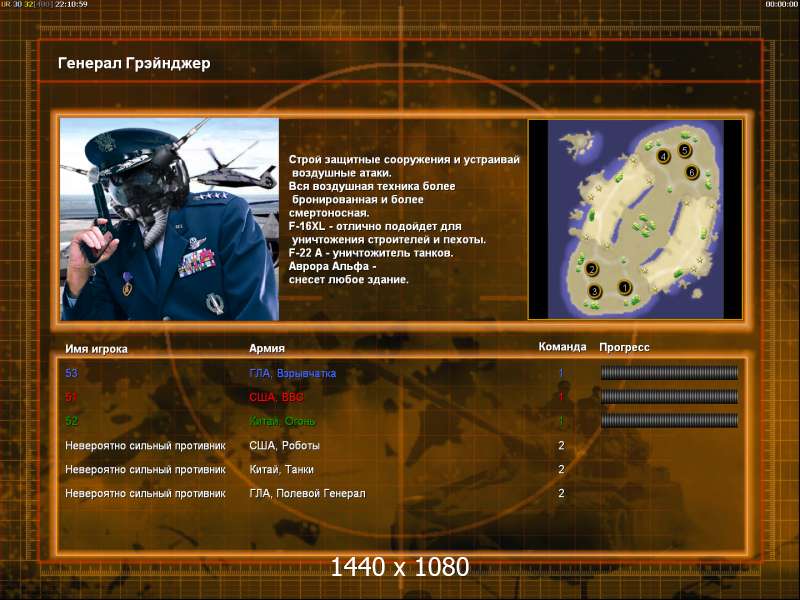Click the '1440 x 1080' resolution label

[x=399, y=567]
